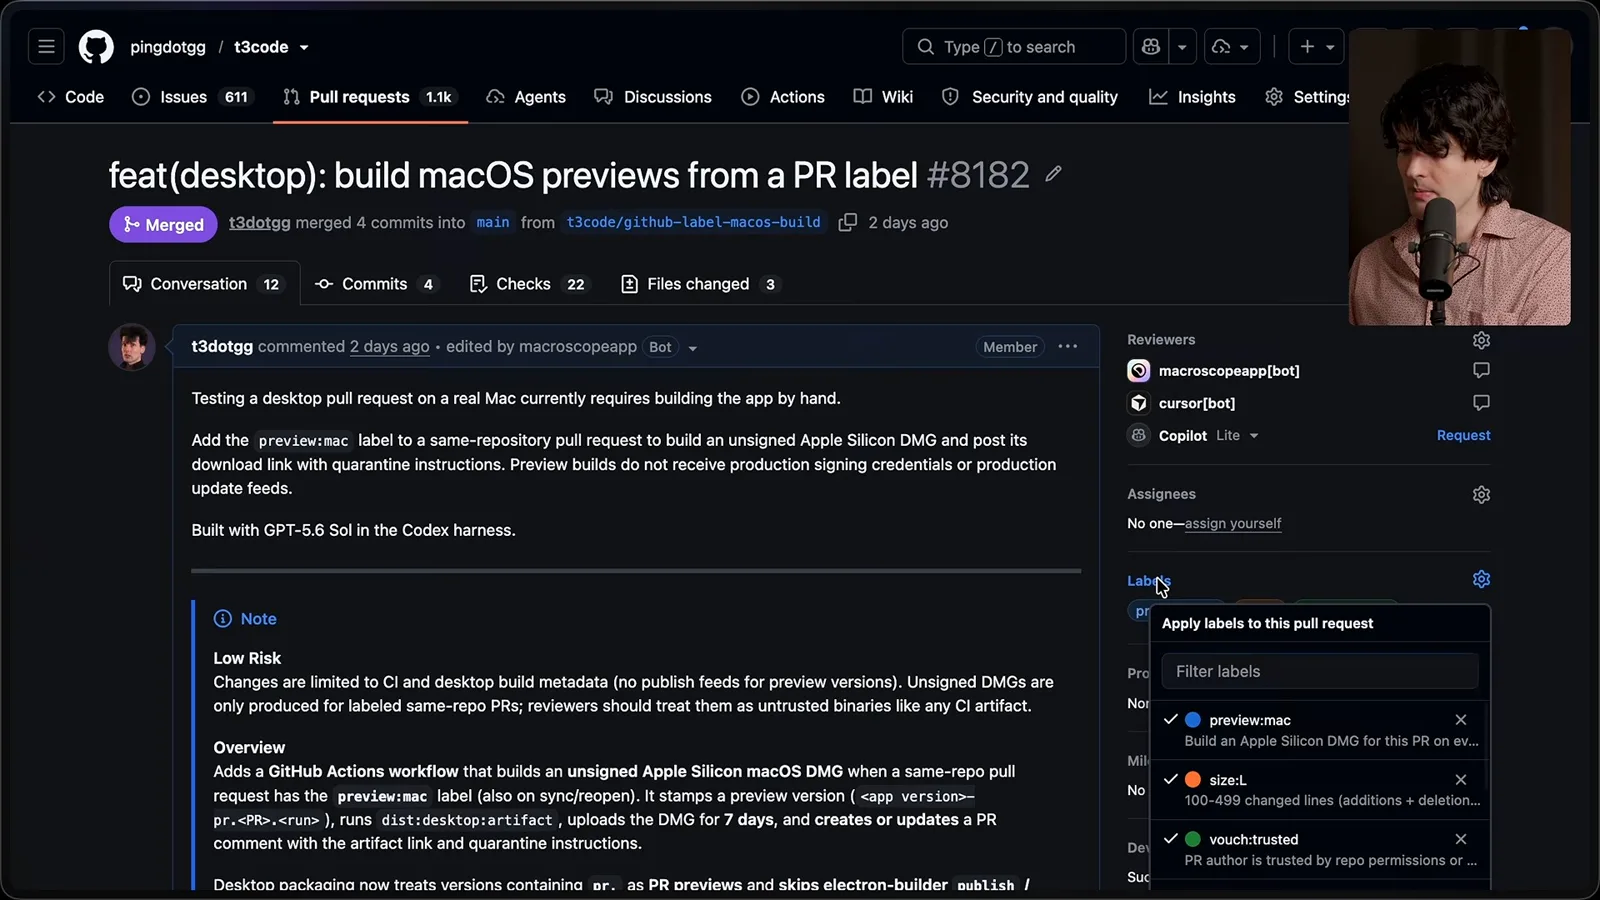This screenshot has width=1600, height=900.
Task: Click t3dotgg's avatar beside the comment
Action: (131, 347)
